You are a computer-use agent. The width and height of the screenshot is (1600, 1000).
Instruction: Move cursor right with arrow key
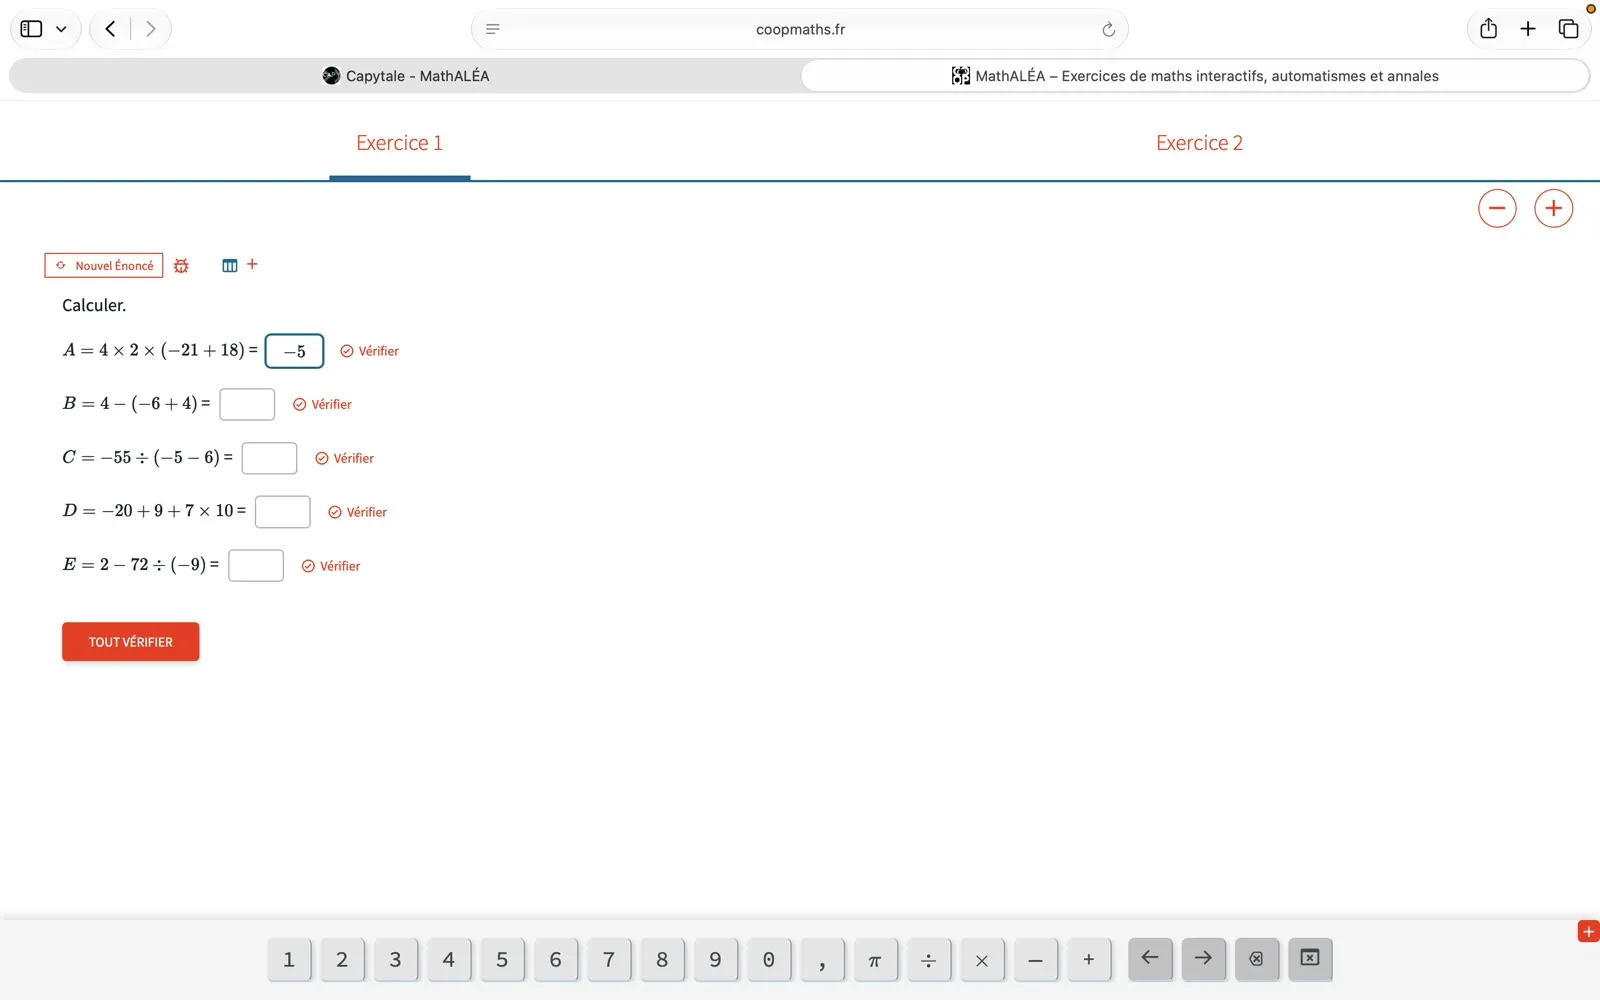1203,959
